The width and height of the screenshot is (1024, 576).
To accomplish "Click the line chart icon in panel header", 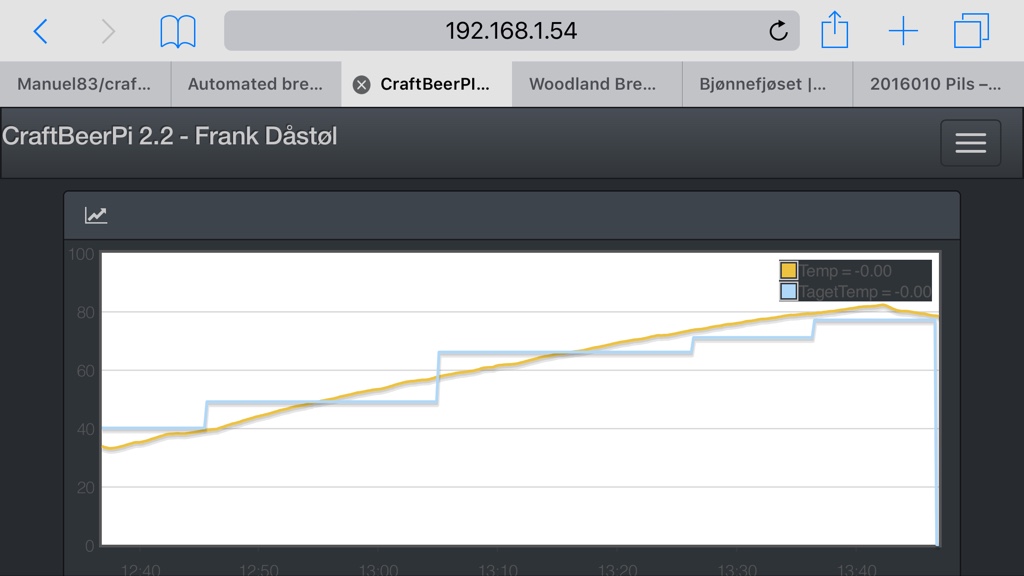I will tap(96, 215).
